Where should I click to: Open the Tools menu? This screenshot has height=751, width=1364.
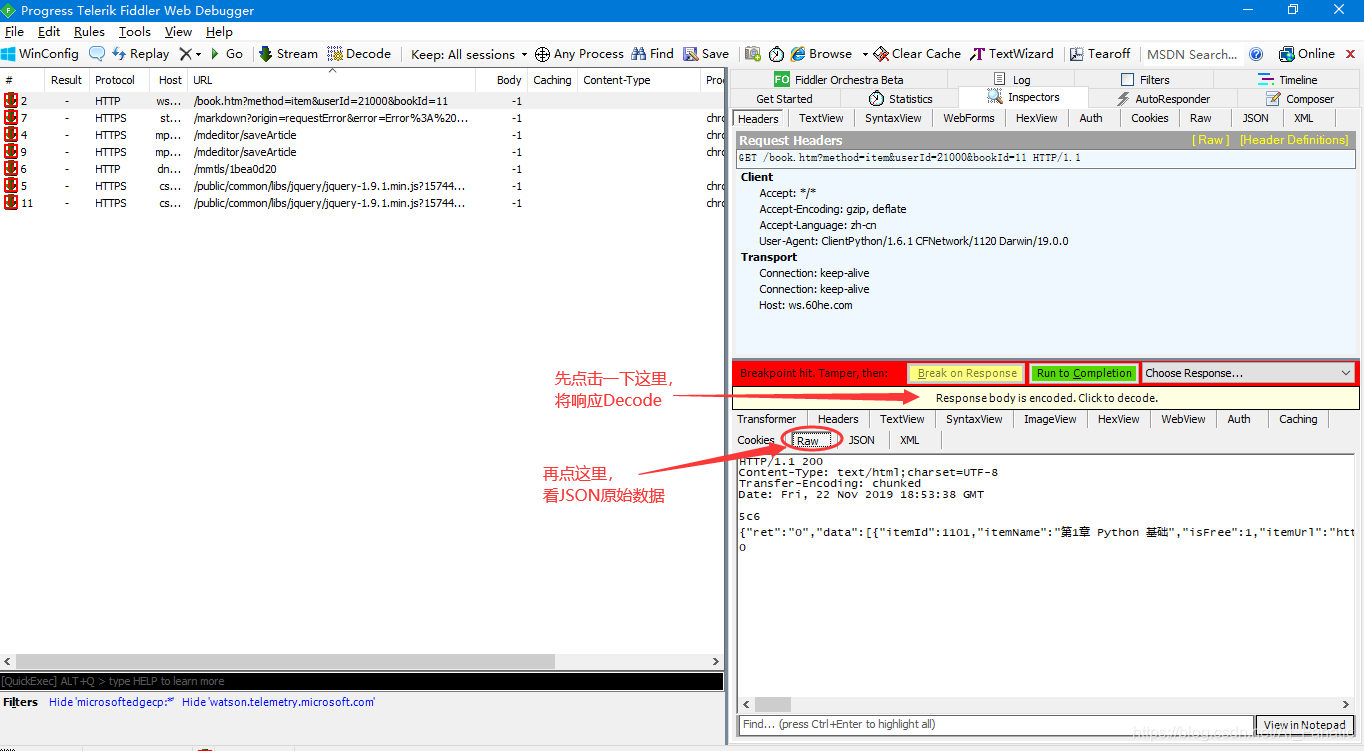point(135,32)
